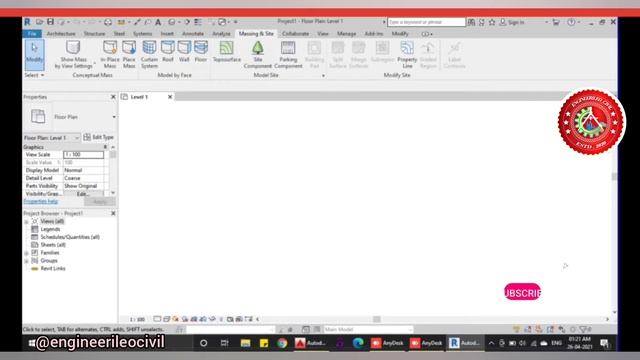Click the Edit button for Visibility/Graphics

83,194
